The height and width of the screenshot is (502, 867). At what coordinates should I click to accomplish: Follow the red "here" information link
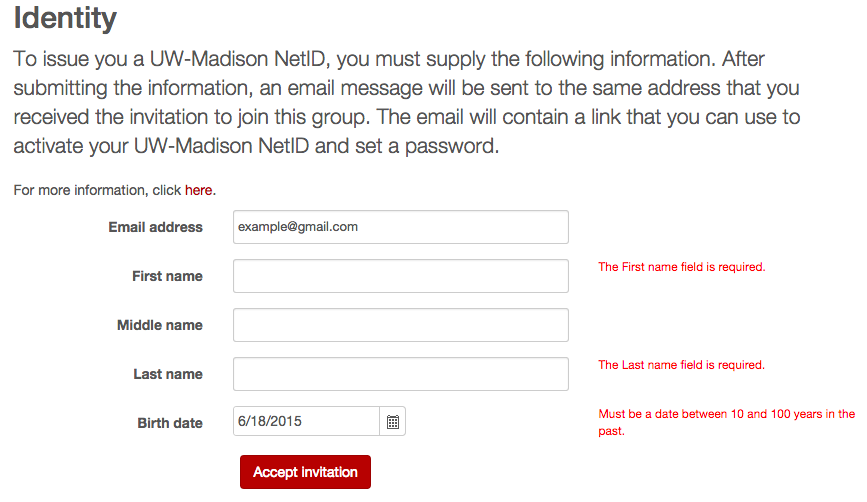click(199, 190)
